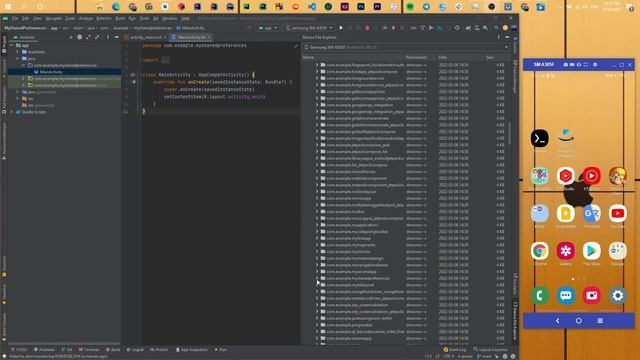Click the locate target icon in Project panel
640x360 pixels.
[80, 37]
